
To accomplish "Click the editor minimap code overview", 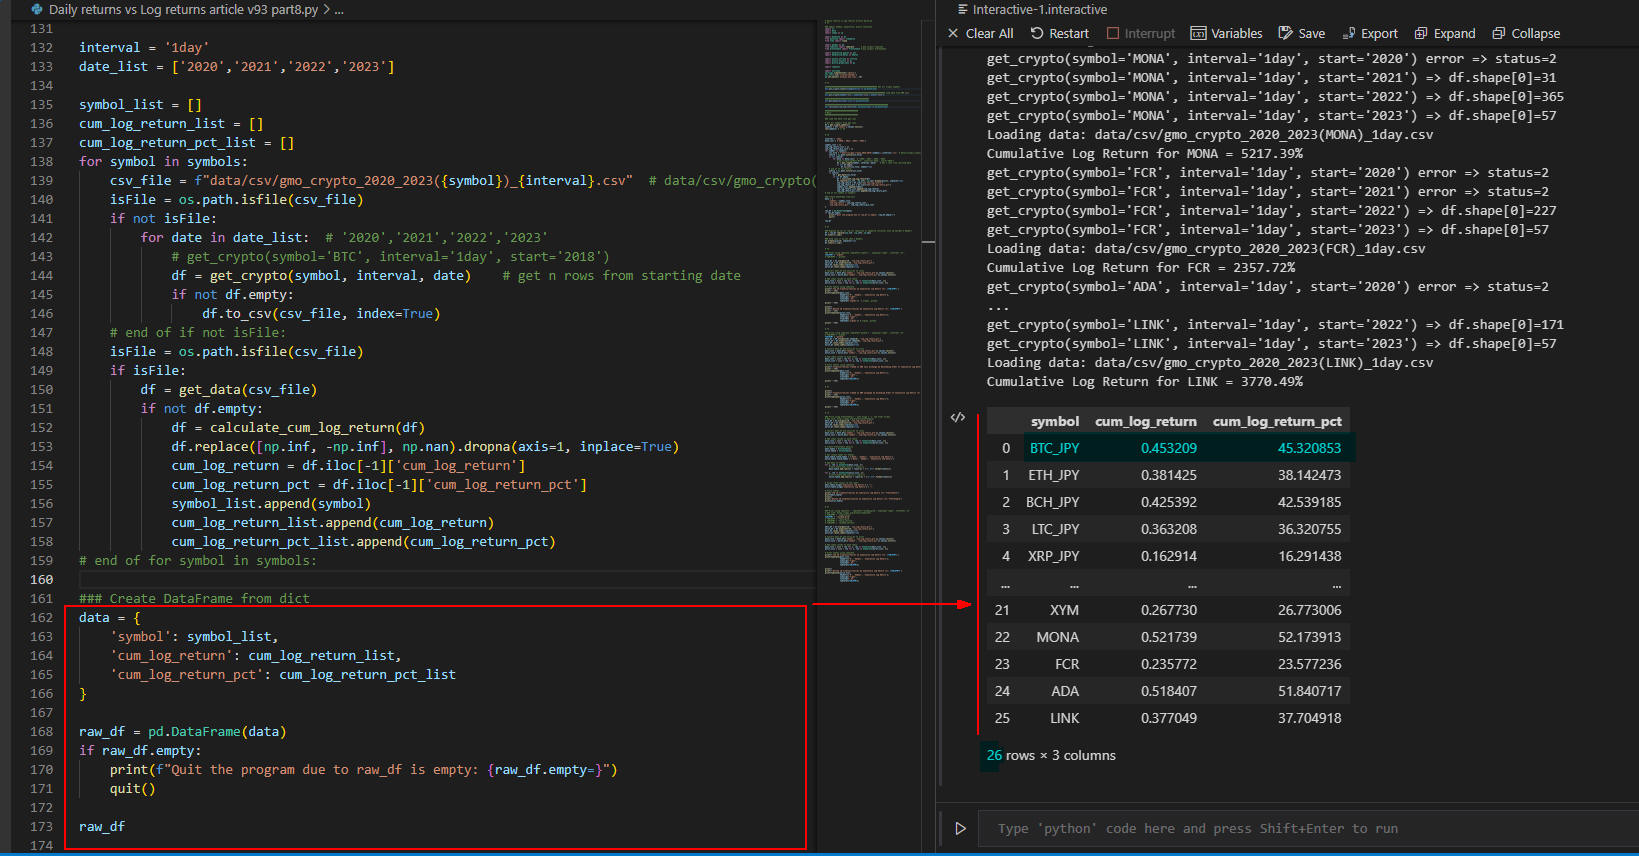I will click(x=870, y=300).
